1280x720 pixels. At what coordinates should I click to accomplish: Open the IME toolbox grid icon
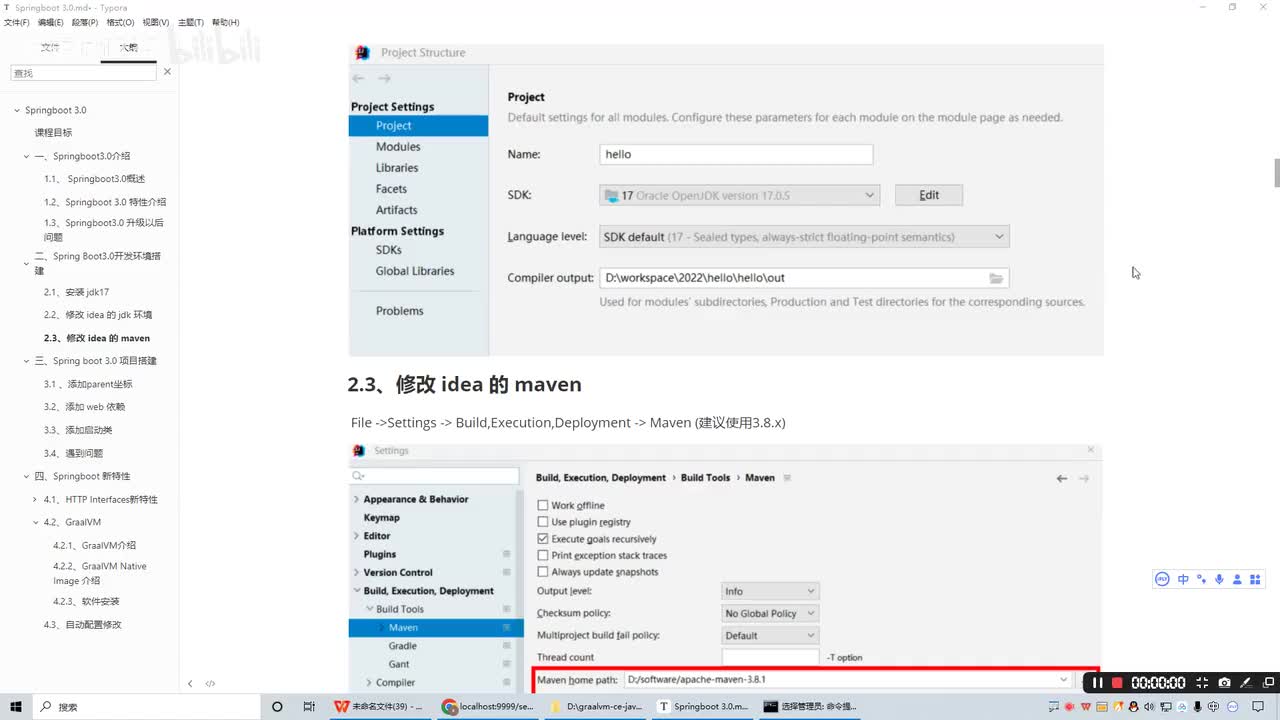(1256, 579)
